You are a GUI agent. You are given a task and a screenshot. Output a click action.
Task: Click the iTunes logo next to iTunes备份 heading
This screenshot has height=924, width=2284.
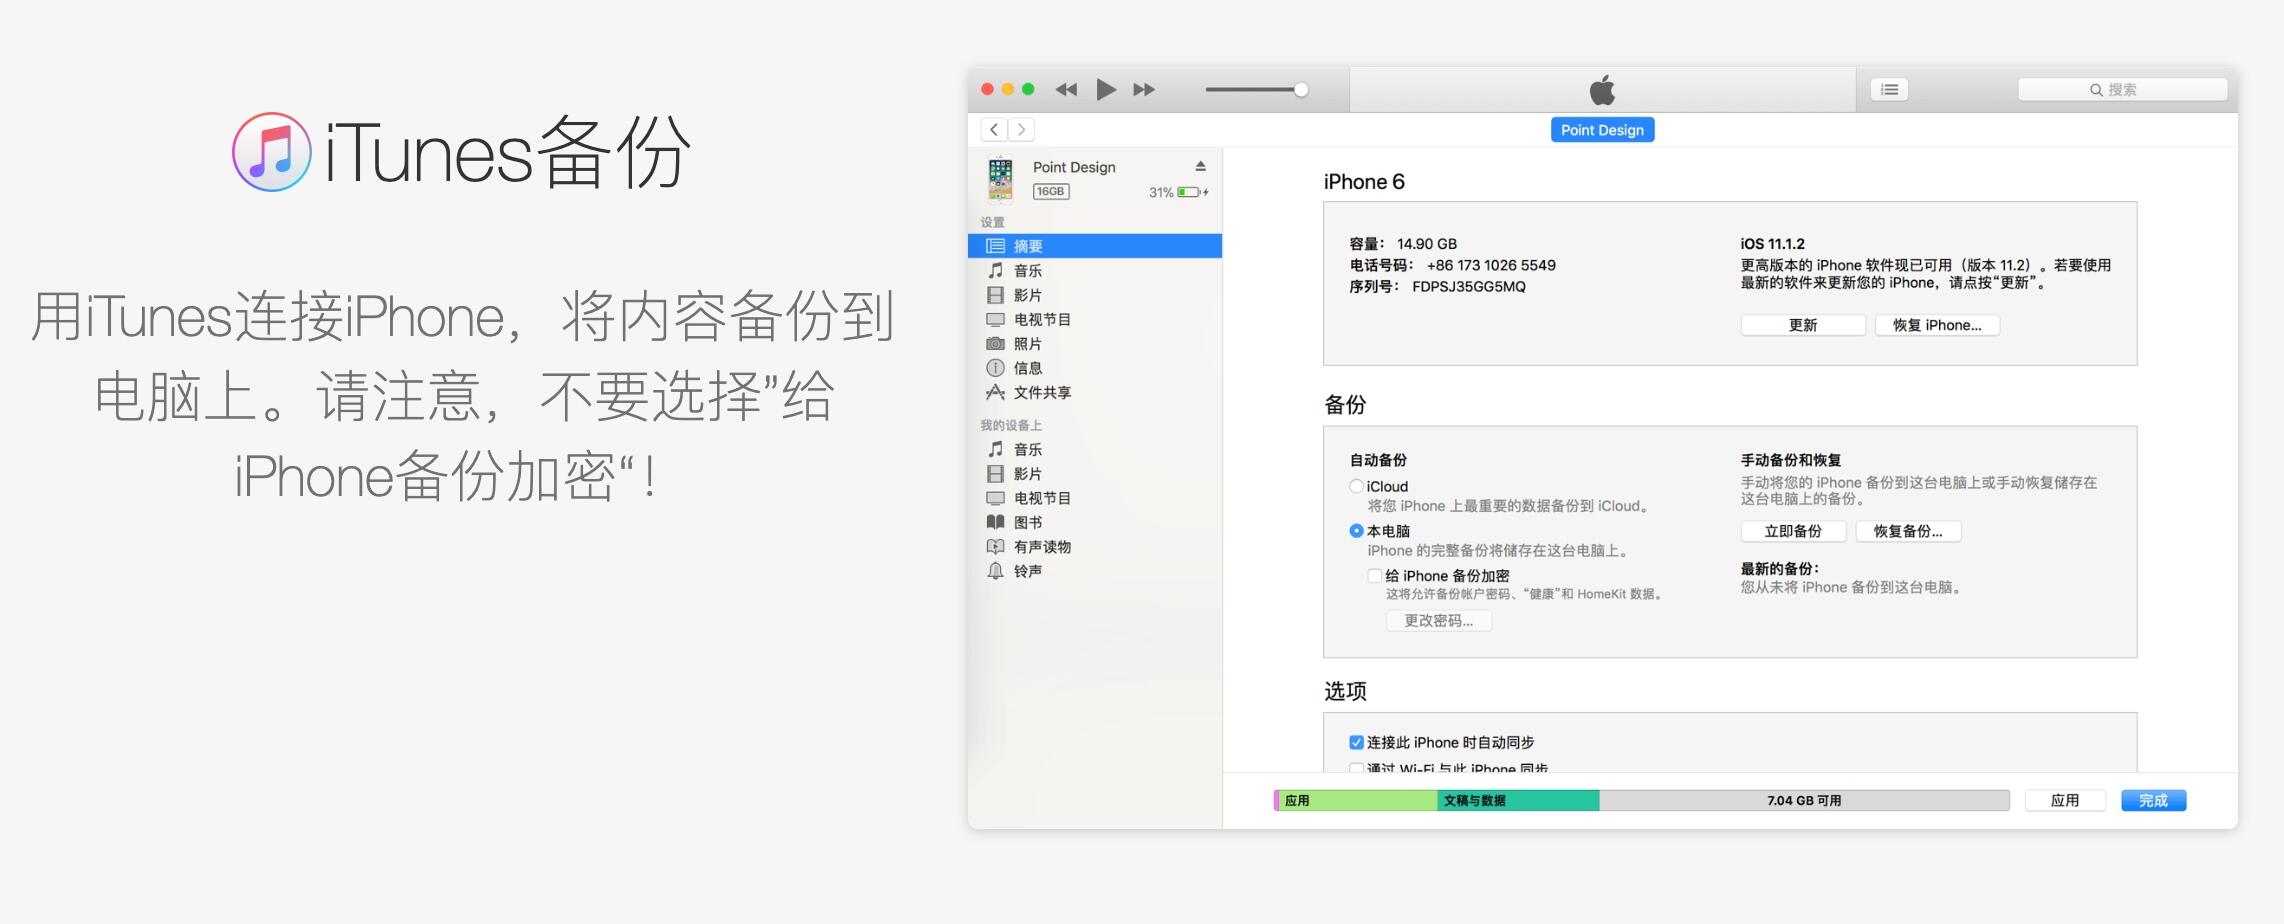pos(272,152)
